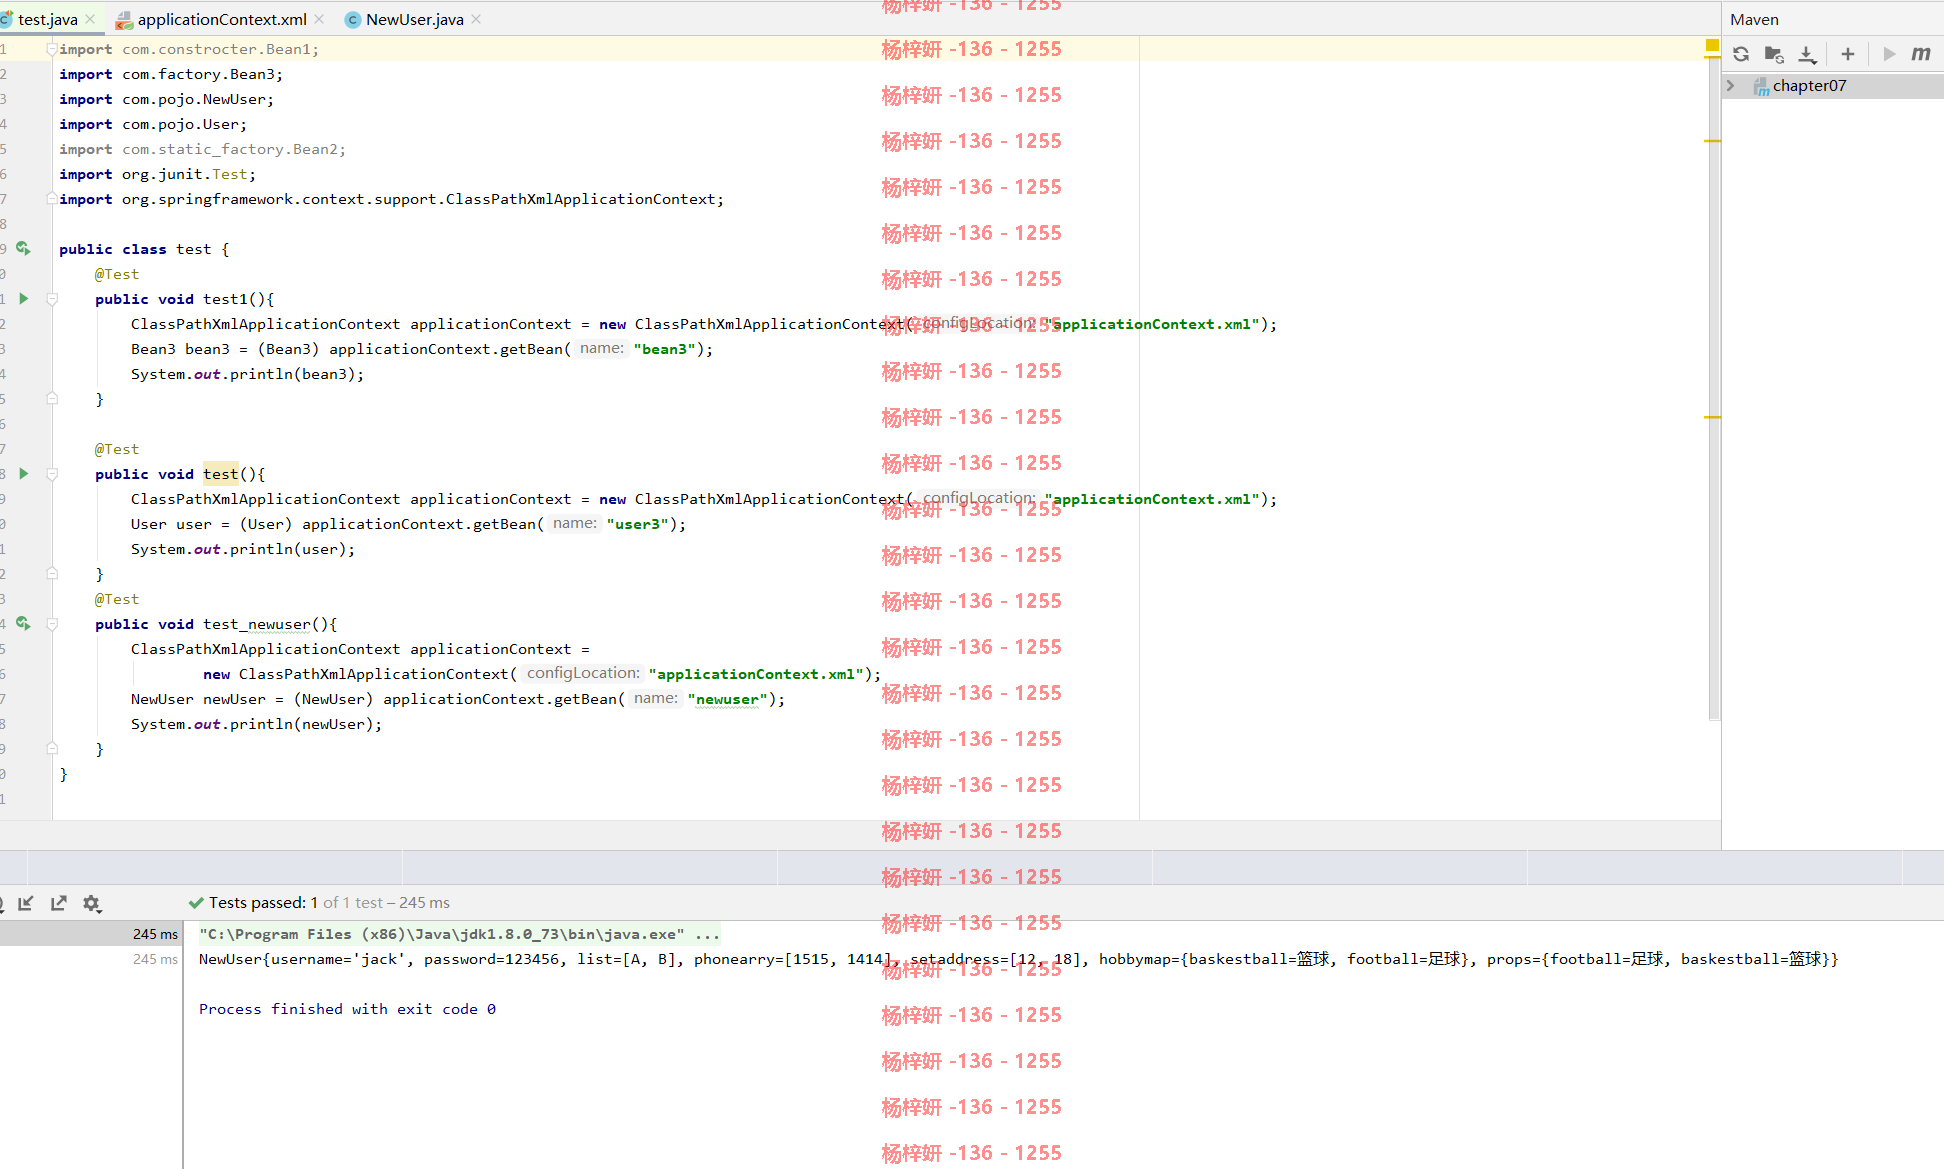Collapse test1() method fold marker
This screenshot has width=1944, height=1169.
(x=52, y=299)
